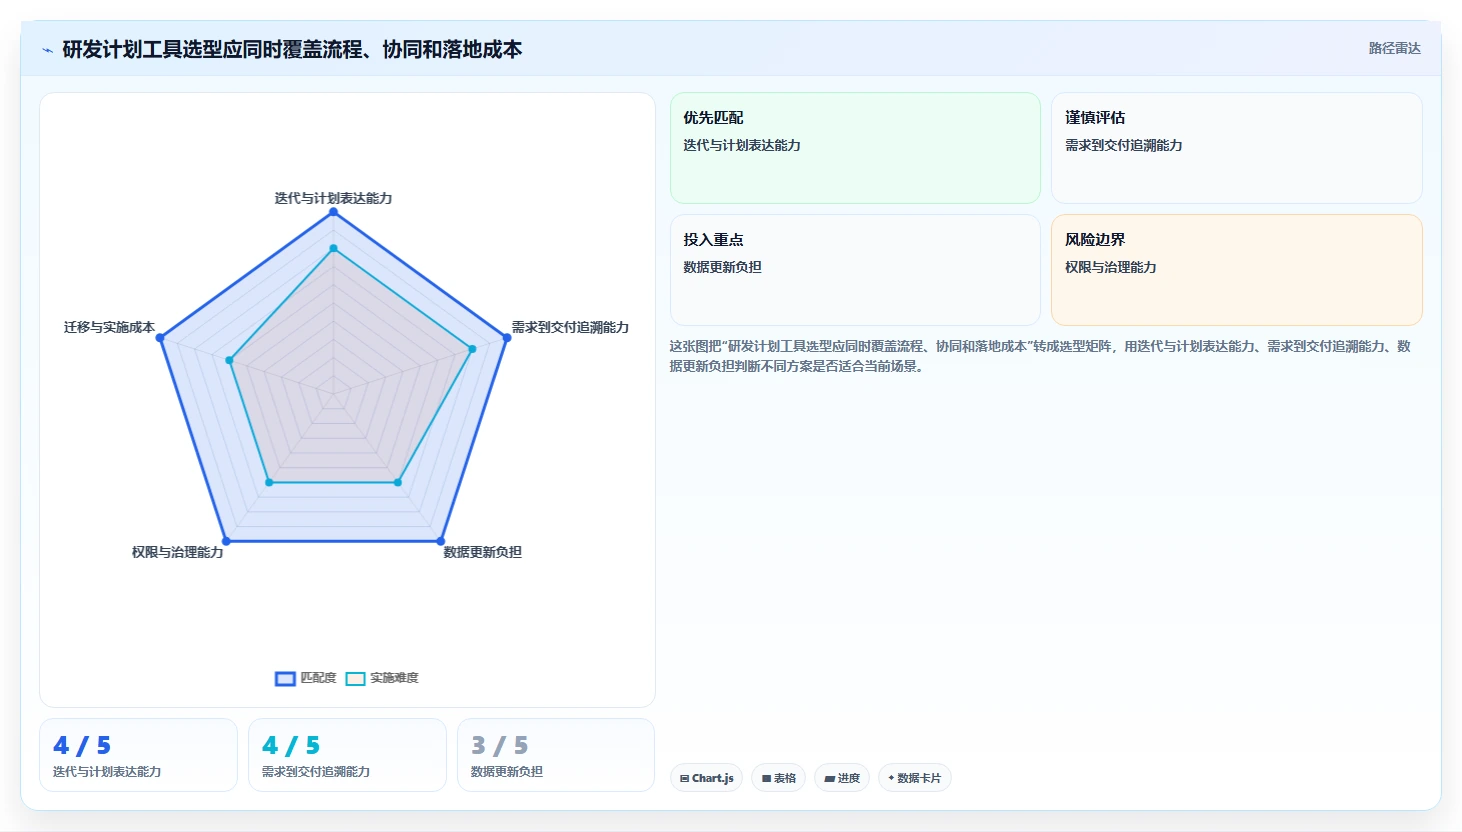This screenshot has height=832, width=1462.
Task: Select the 进度 tag chip
Action: pyautogui.click(x=842, y=778)
